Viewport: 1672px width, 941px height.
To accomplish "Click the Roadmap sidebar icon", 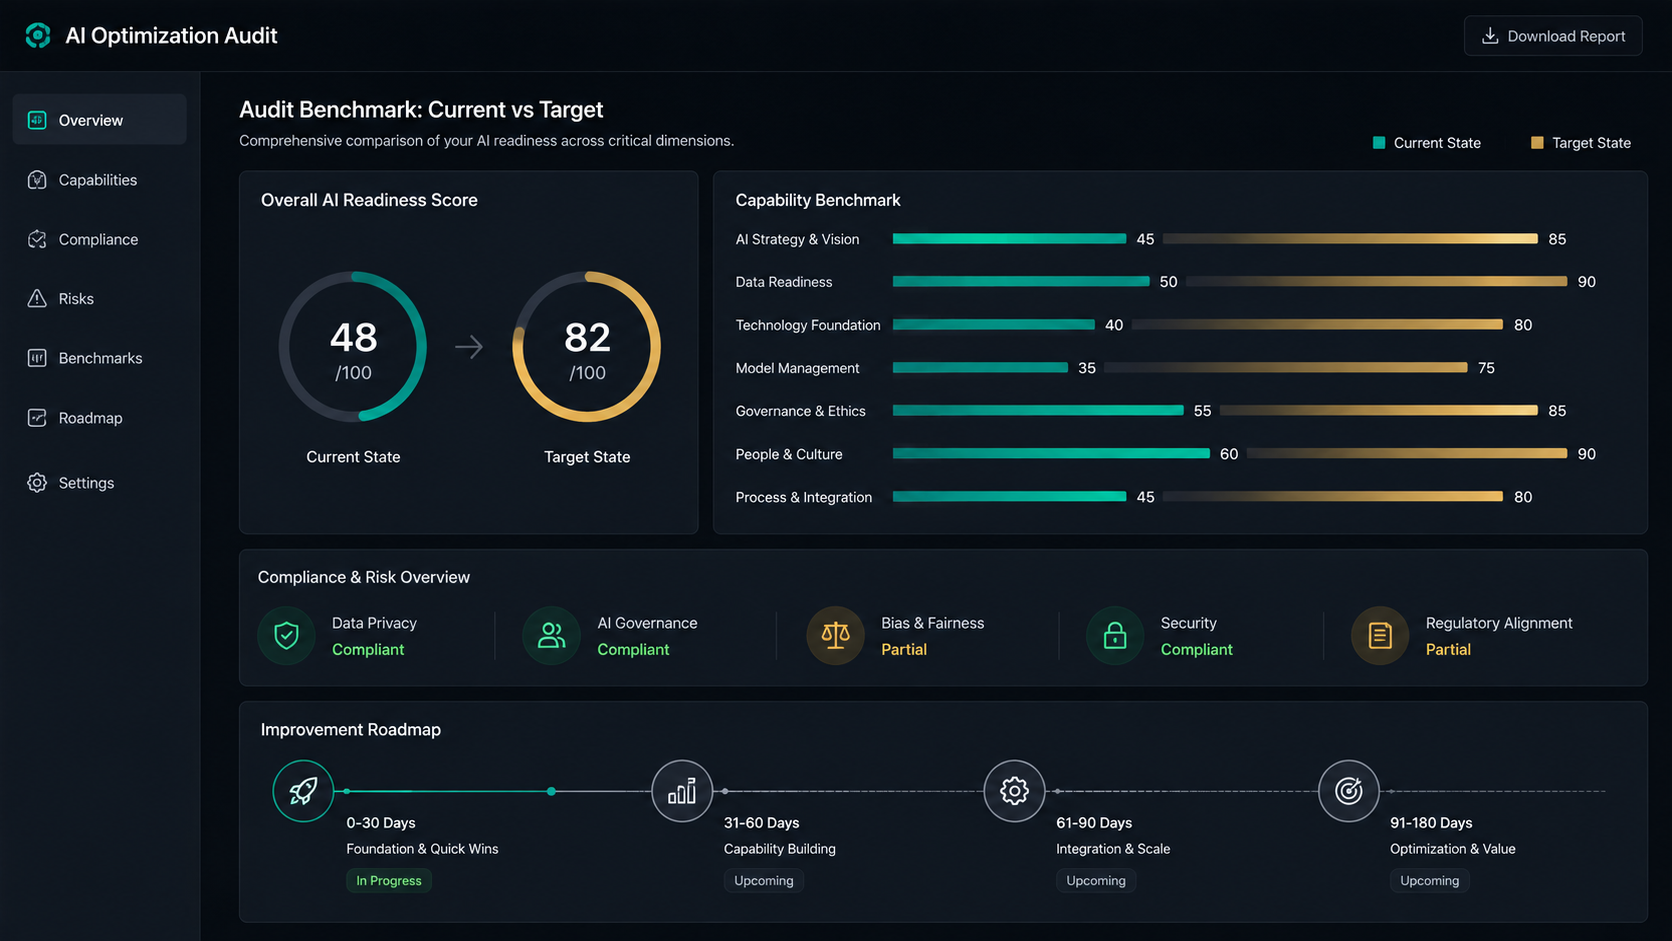I will pyautogui.click(x=37, y=418).
